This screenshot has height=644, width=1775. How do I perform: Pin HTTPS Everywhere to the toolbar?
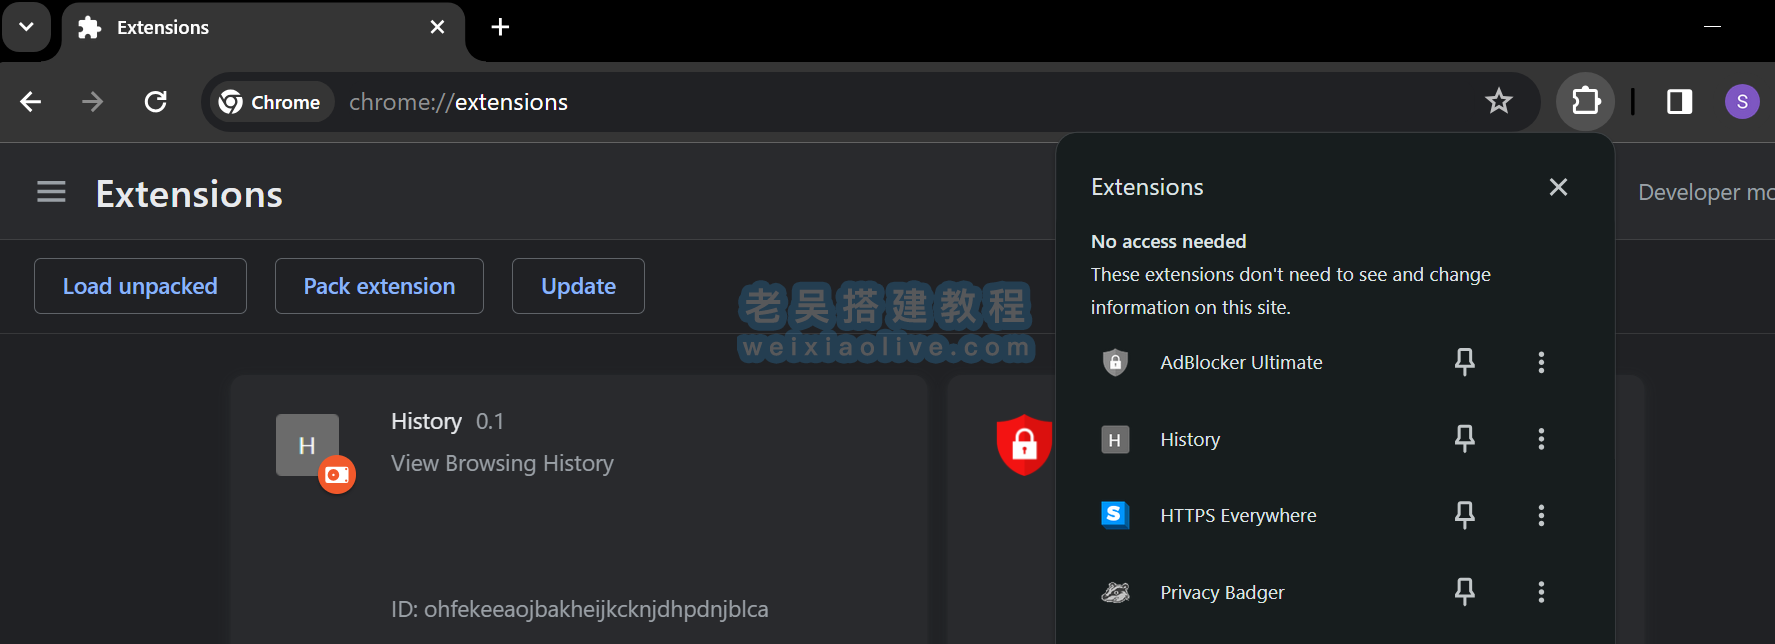tap(1464, 515)
